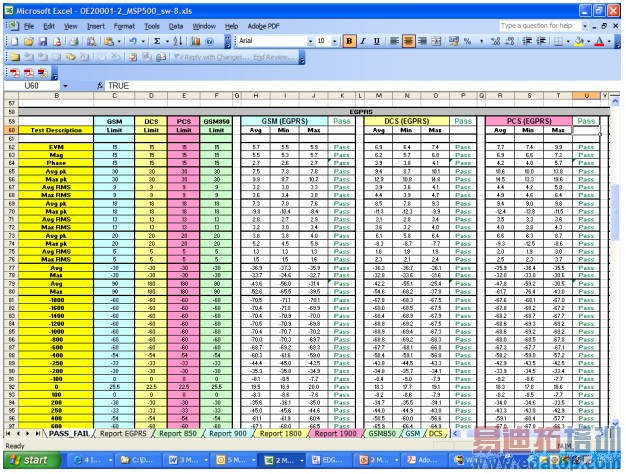Open the Name Box dropdown next to U60
This screenshot has width=626, height=474.
click(x=65, y=86)
